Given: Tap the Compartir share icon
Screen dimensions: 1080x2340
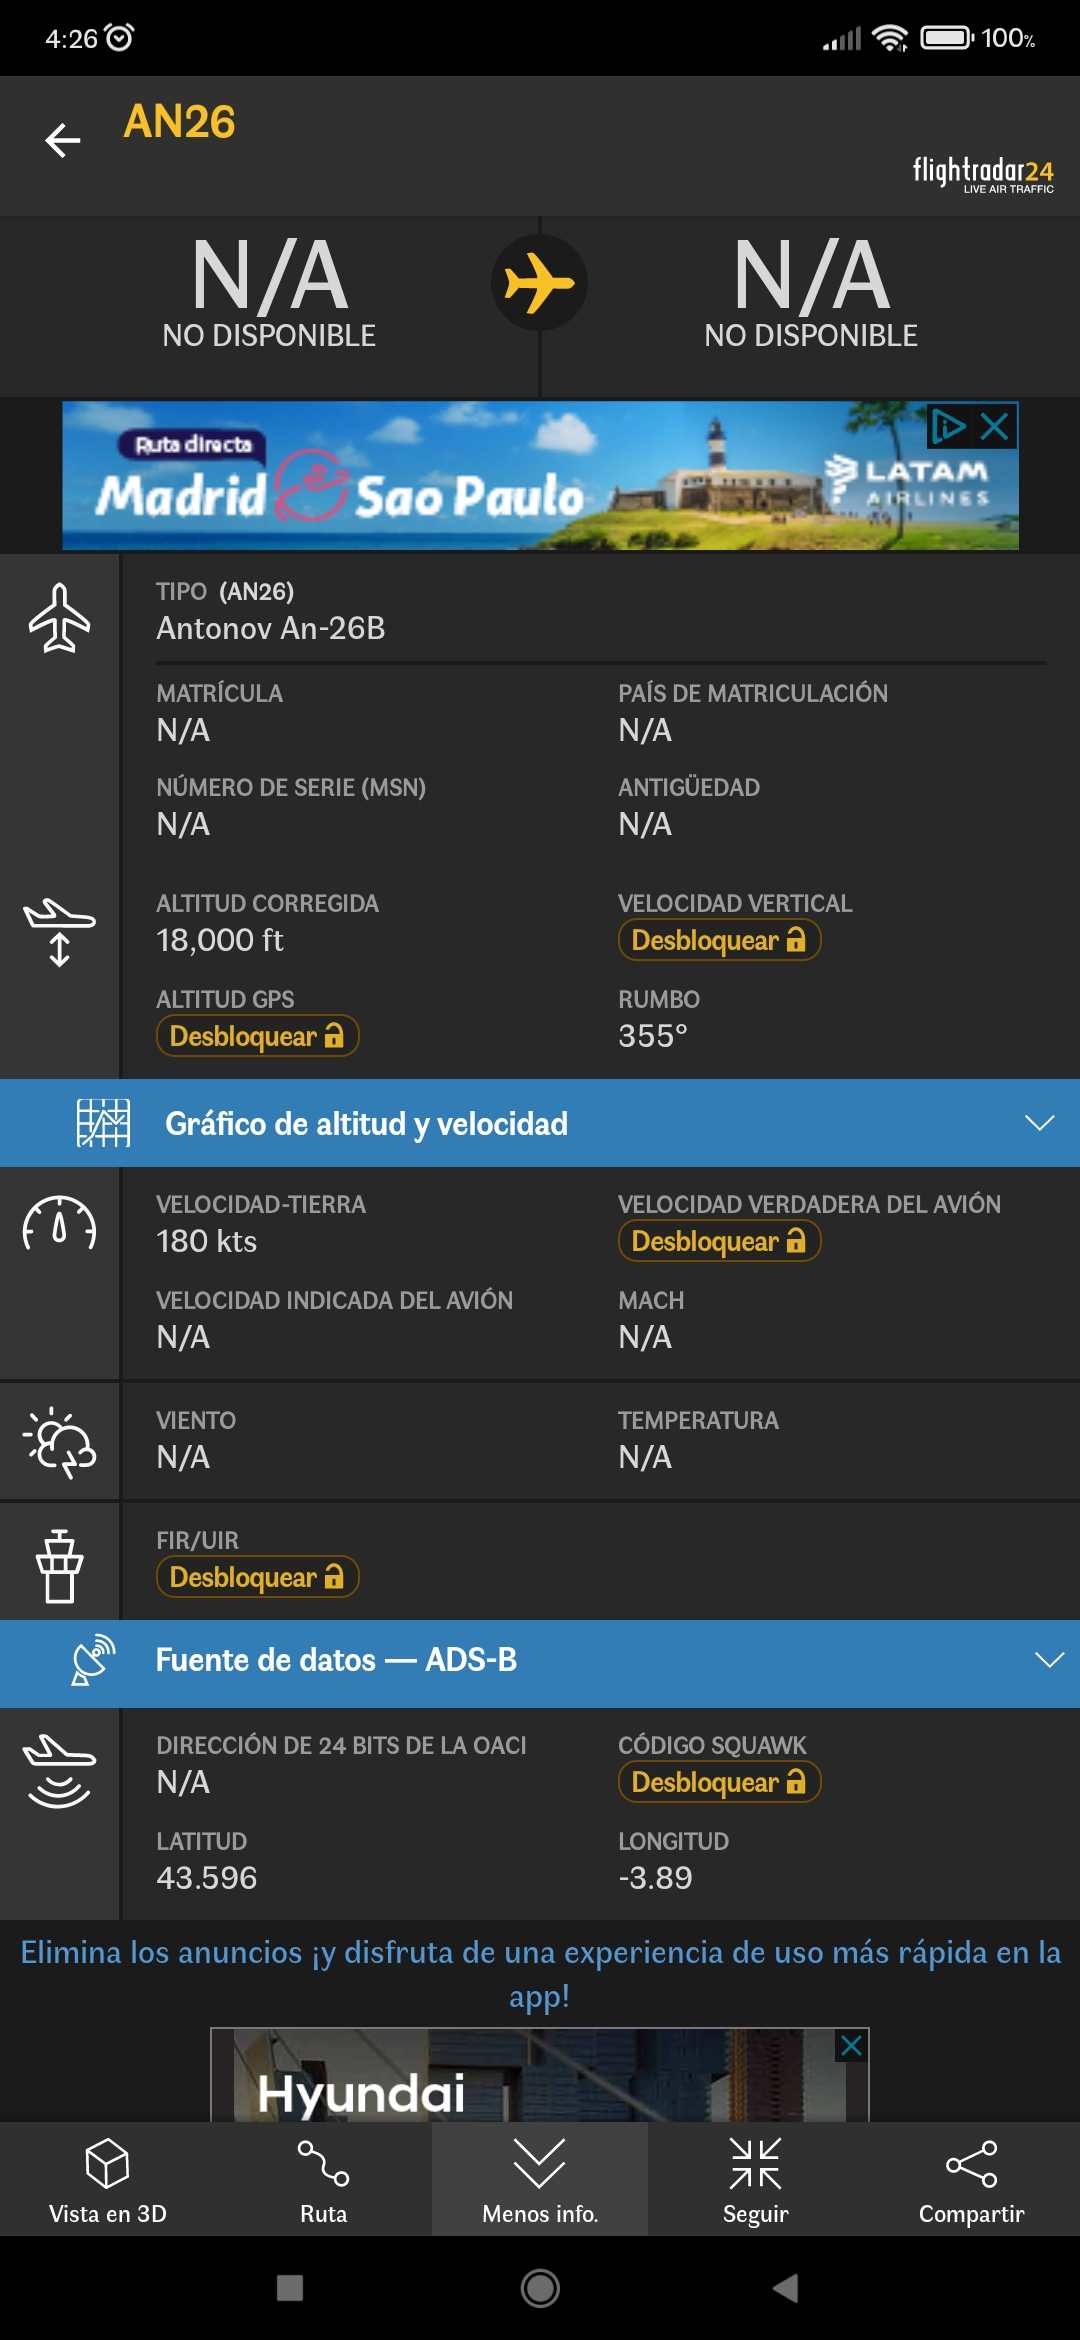Looking at the screenshot, I should coord(971,2181).
